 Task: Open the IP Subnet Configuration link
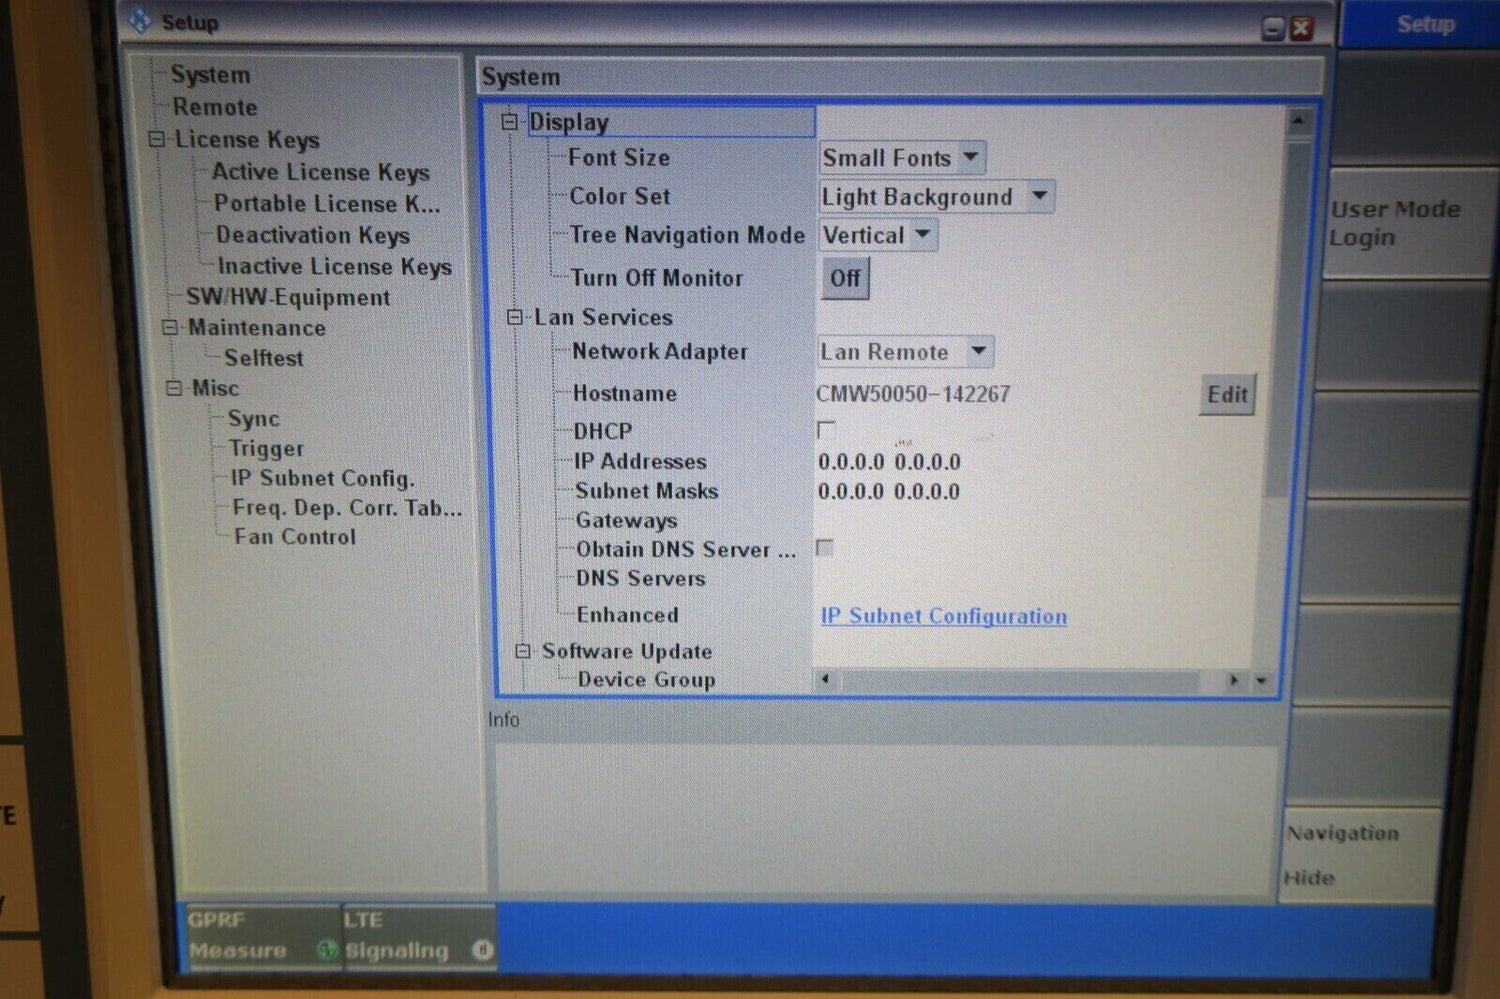[x=943, y=616]
